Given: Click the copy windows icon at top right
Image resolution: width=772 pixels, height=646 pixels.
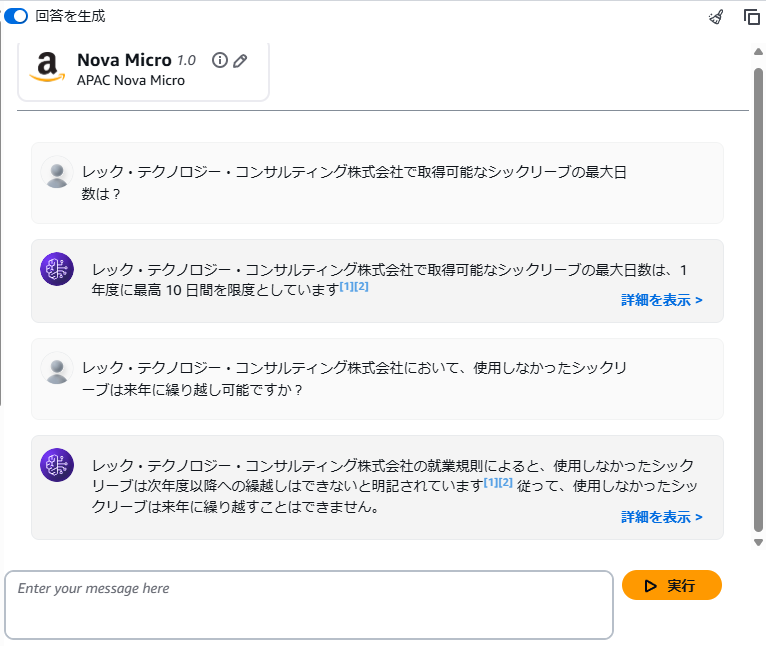Looking at the screenshot, I should click(x=751, y=17).
